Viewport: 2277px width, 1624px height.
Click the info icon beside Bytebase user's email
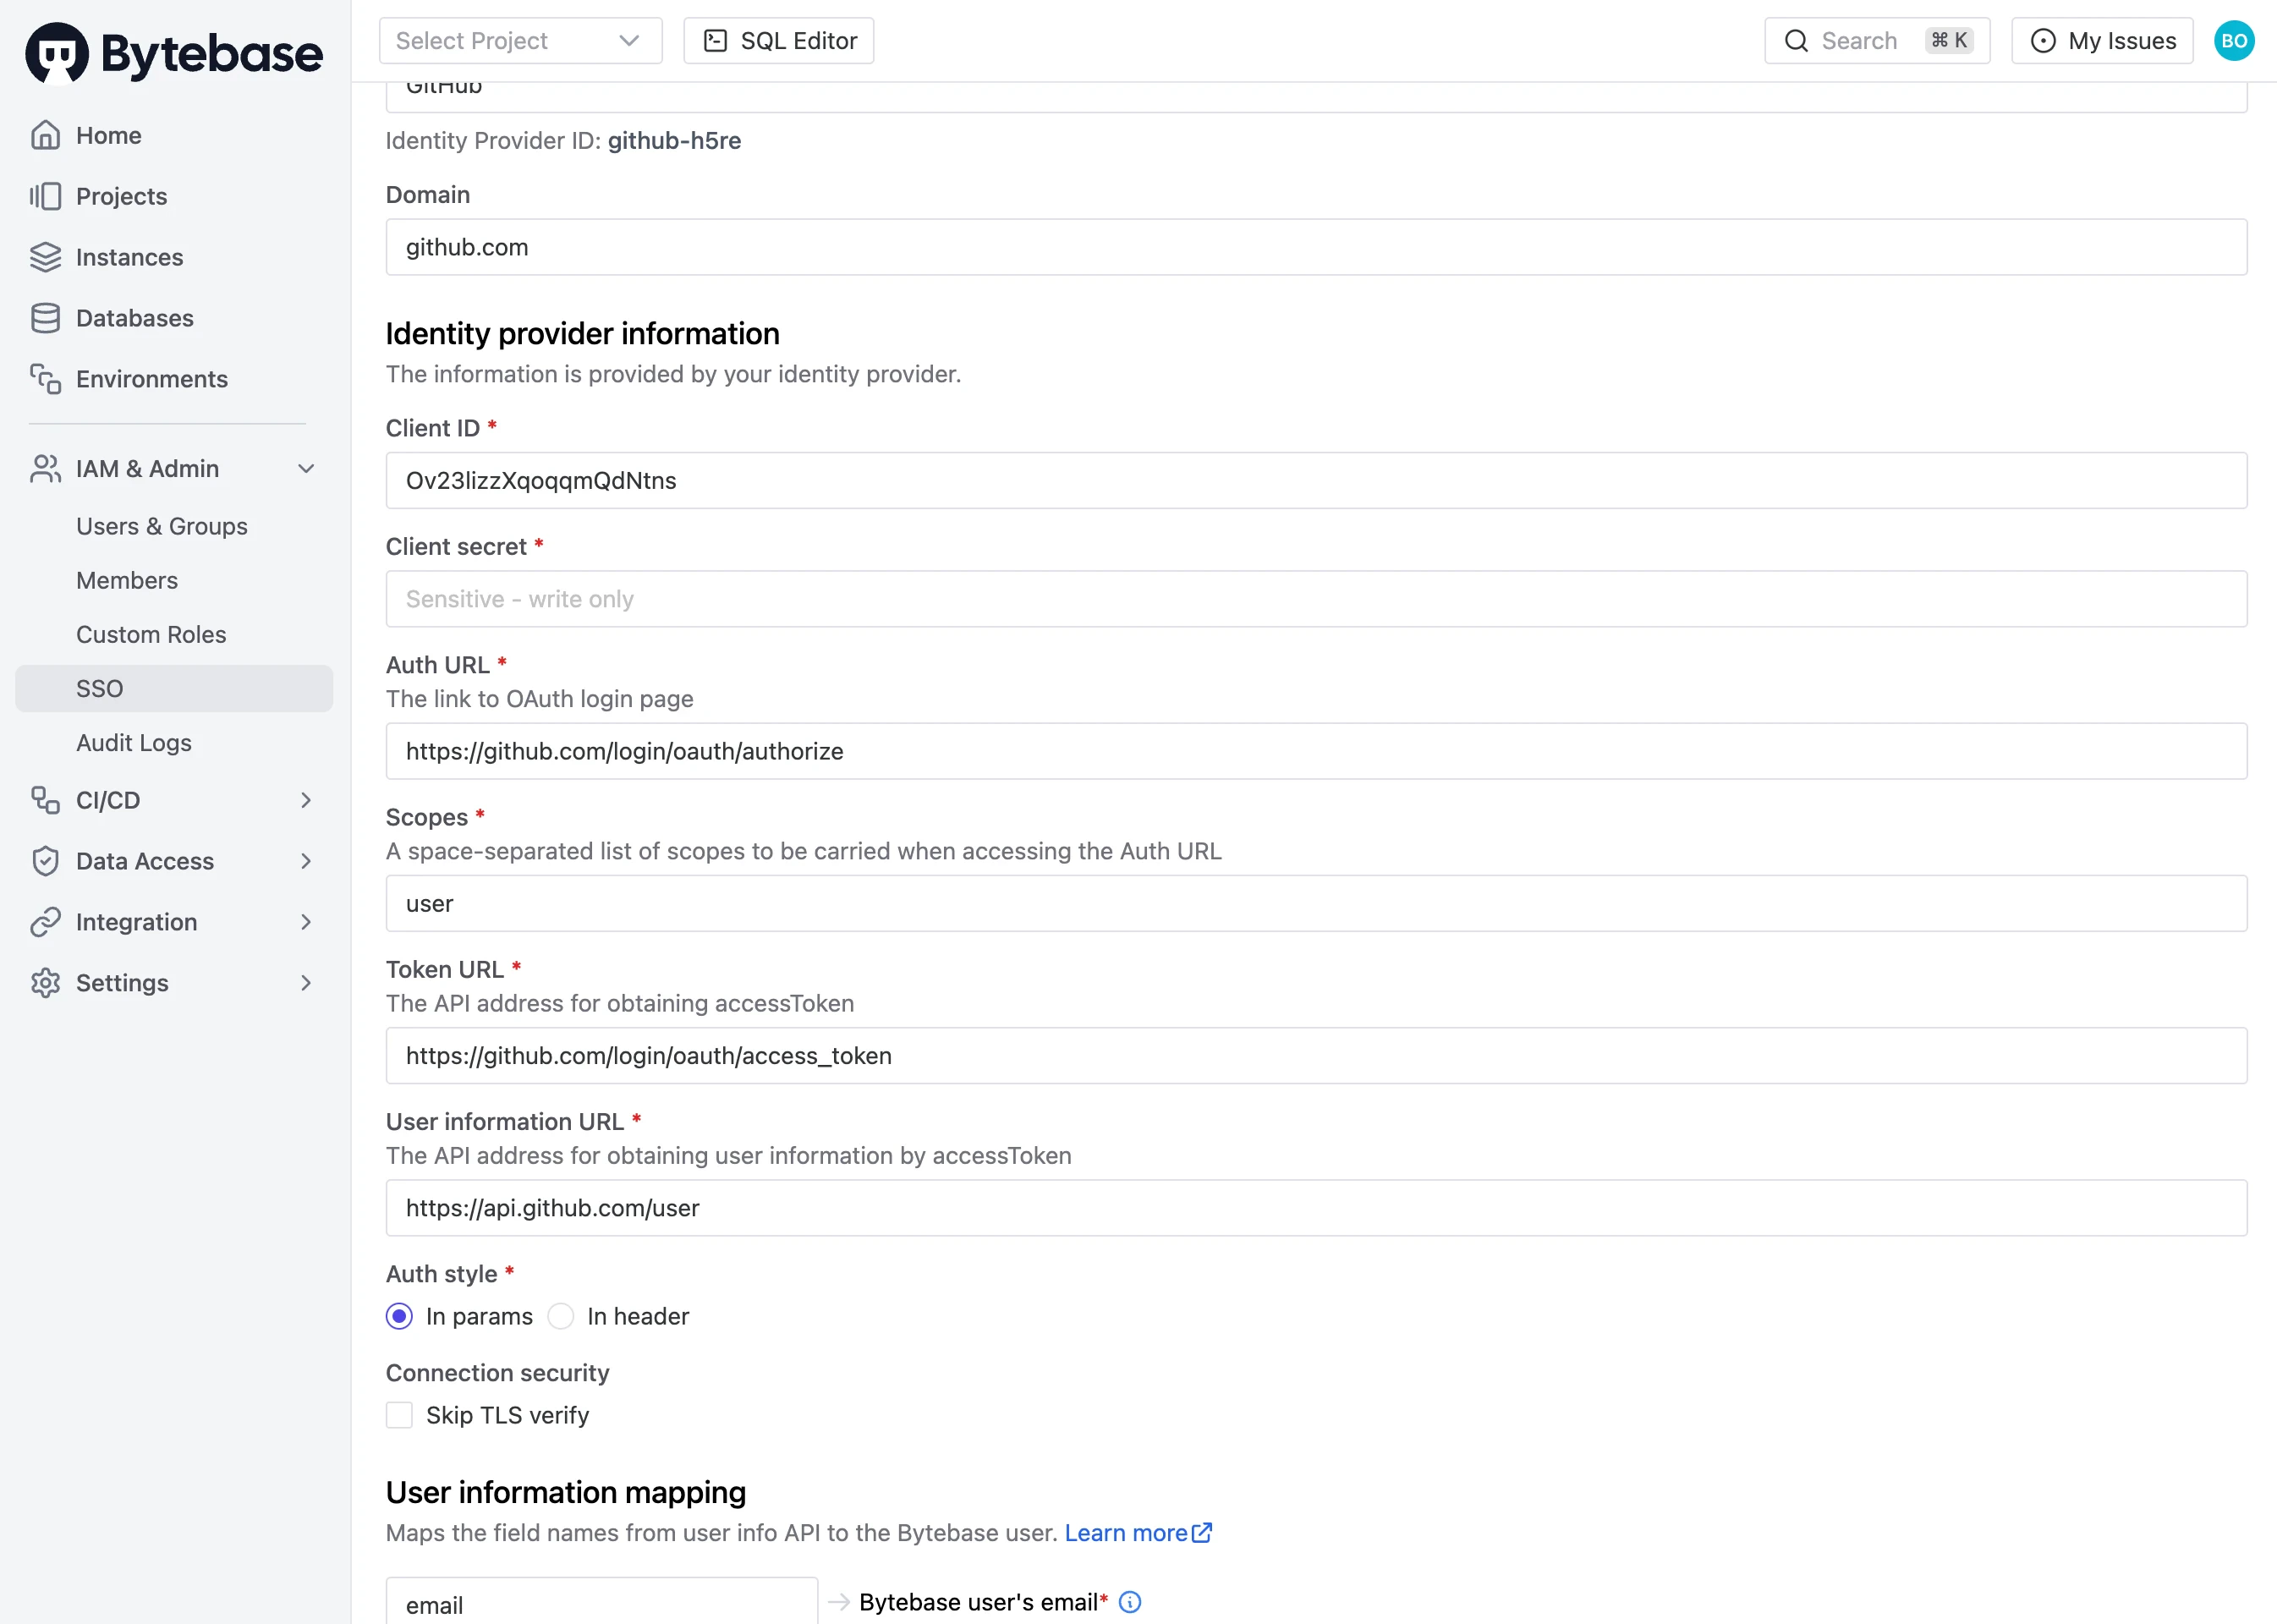(x=1129, y=1602)
